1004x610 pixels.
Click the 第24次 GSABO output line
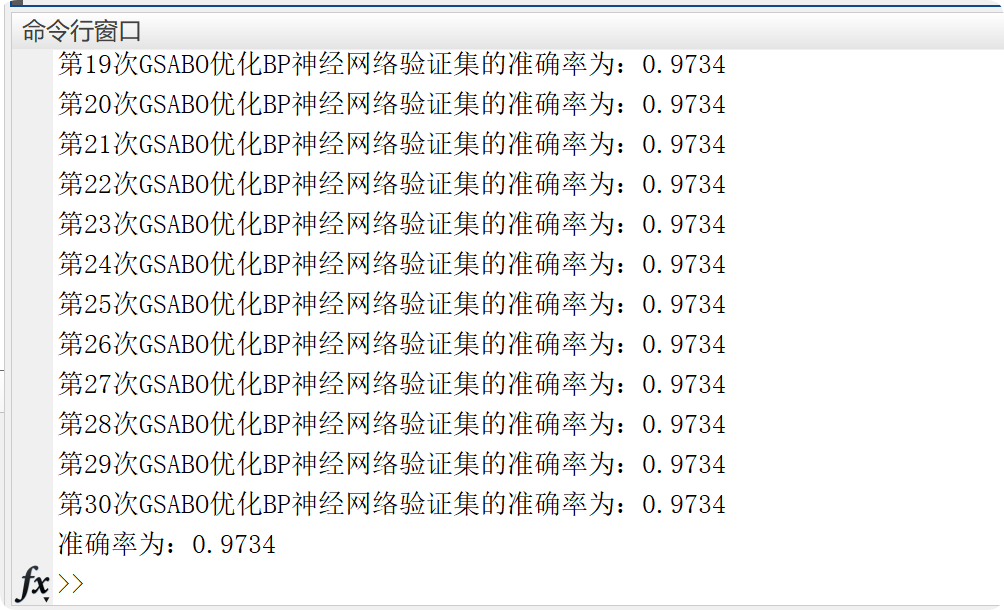(x=392, y=264)
